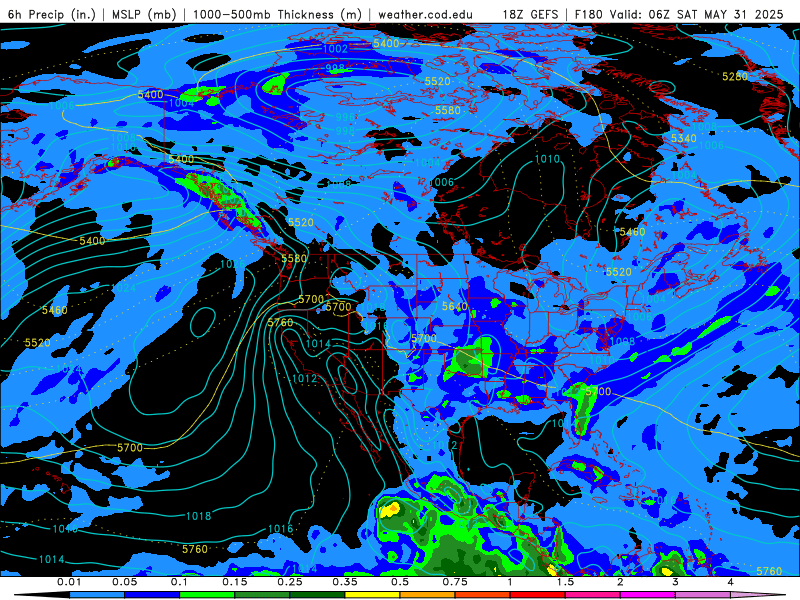The width and height of the screenshot is (800, 600).
Task: Click the magenta 2–3 legend swatch
Action: 647,595
